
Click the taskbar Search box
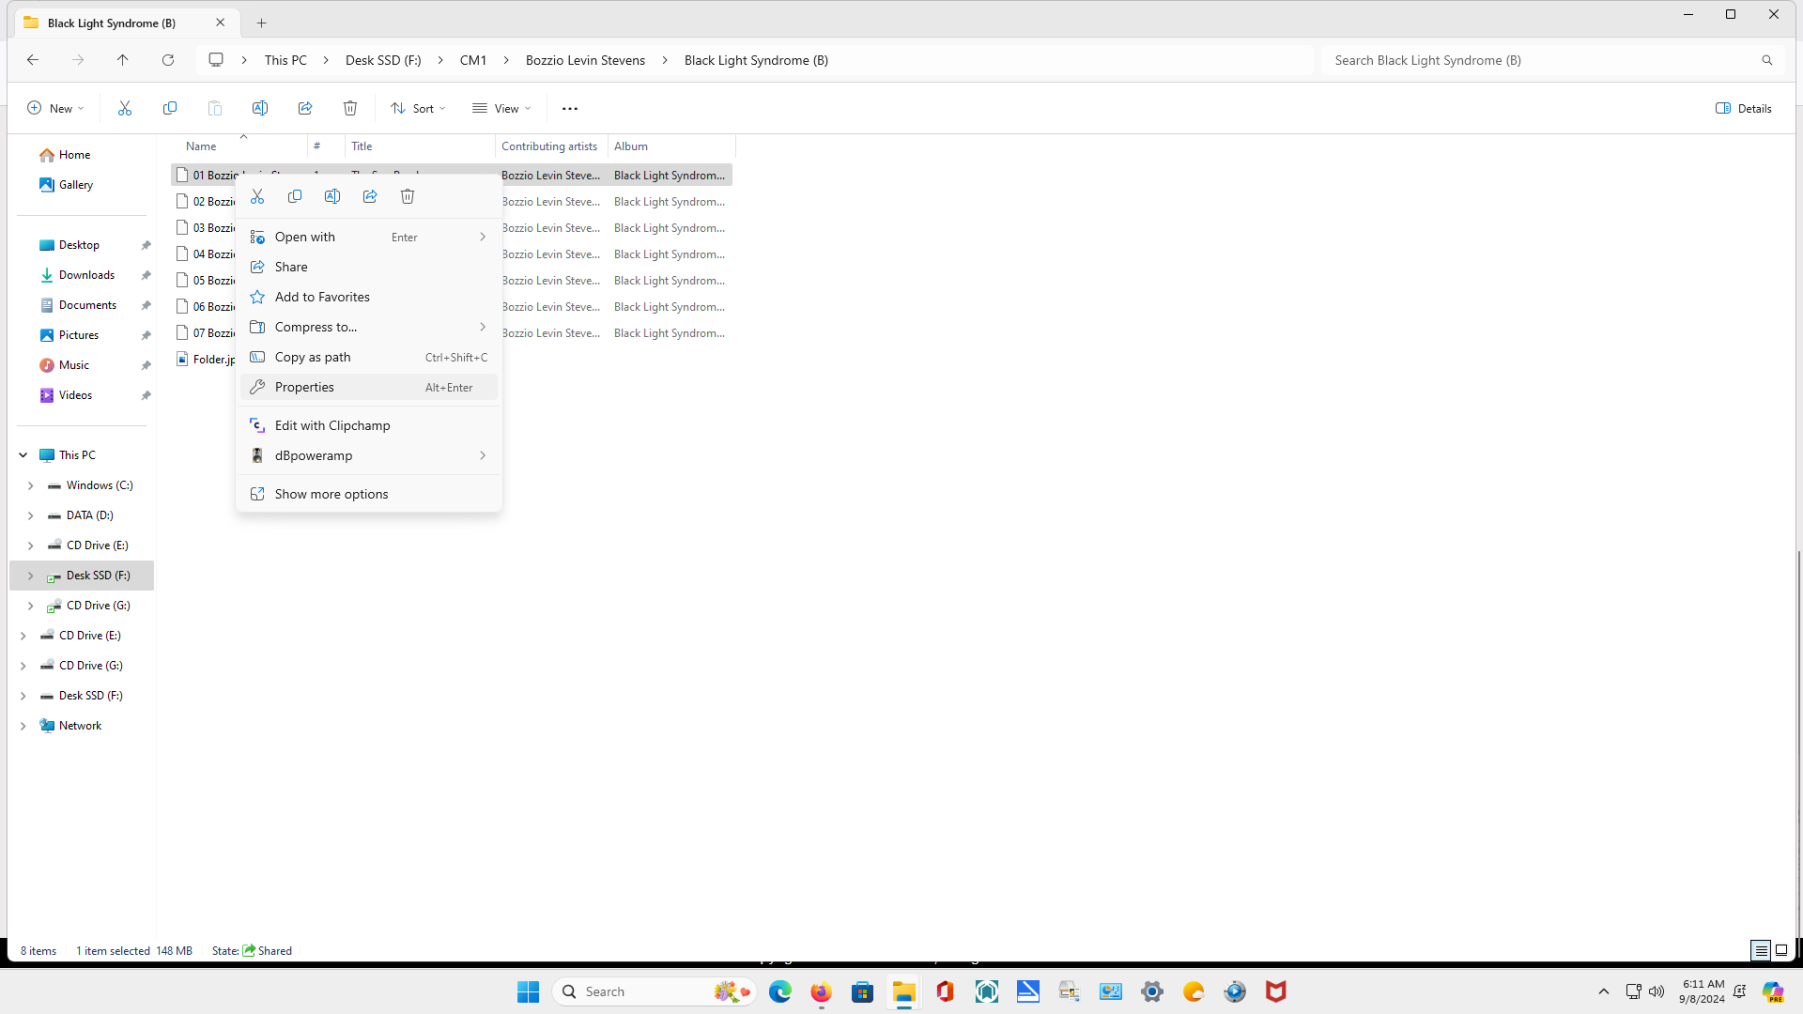(653, 991)
